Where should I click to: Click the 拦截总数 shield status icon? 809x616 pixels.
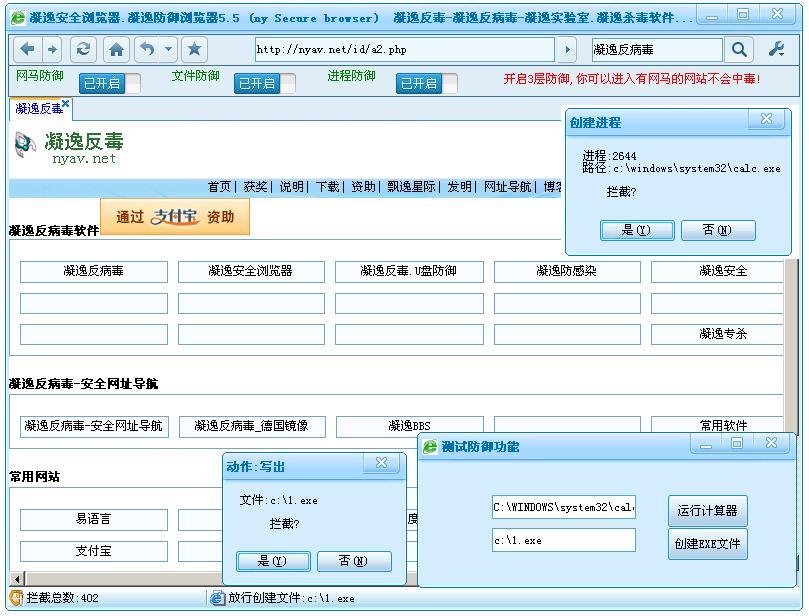[17, 598]
